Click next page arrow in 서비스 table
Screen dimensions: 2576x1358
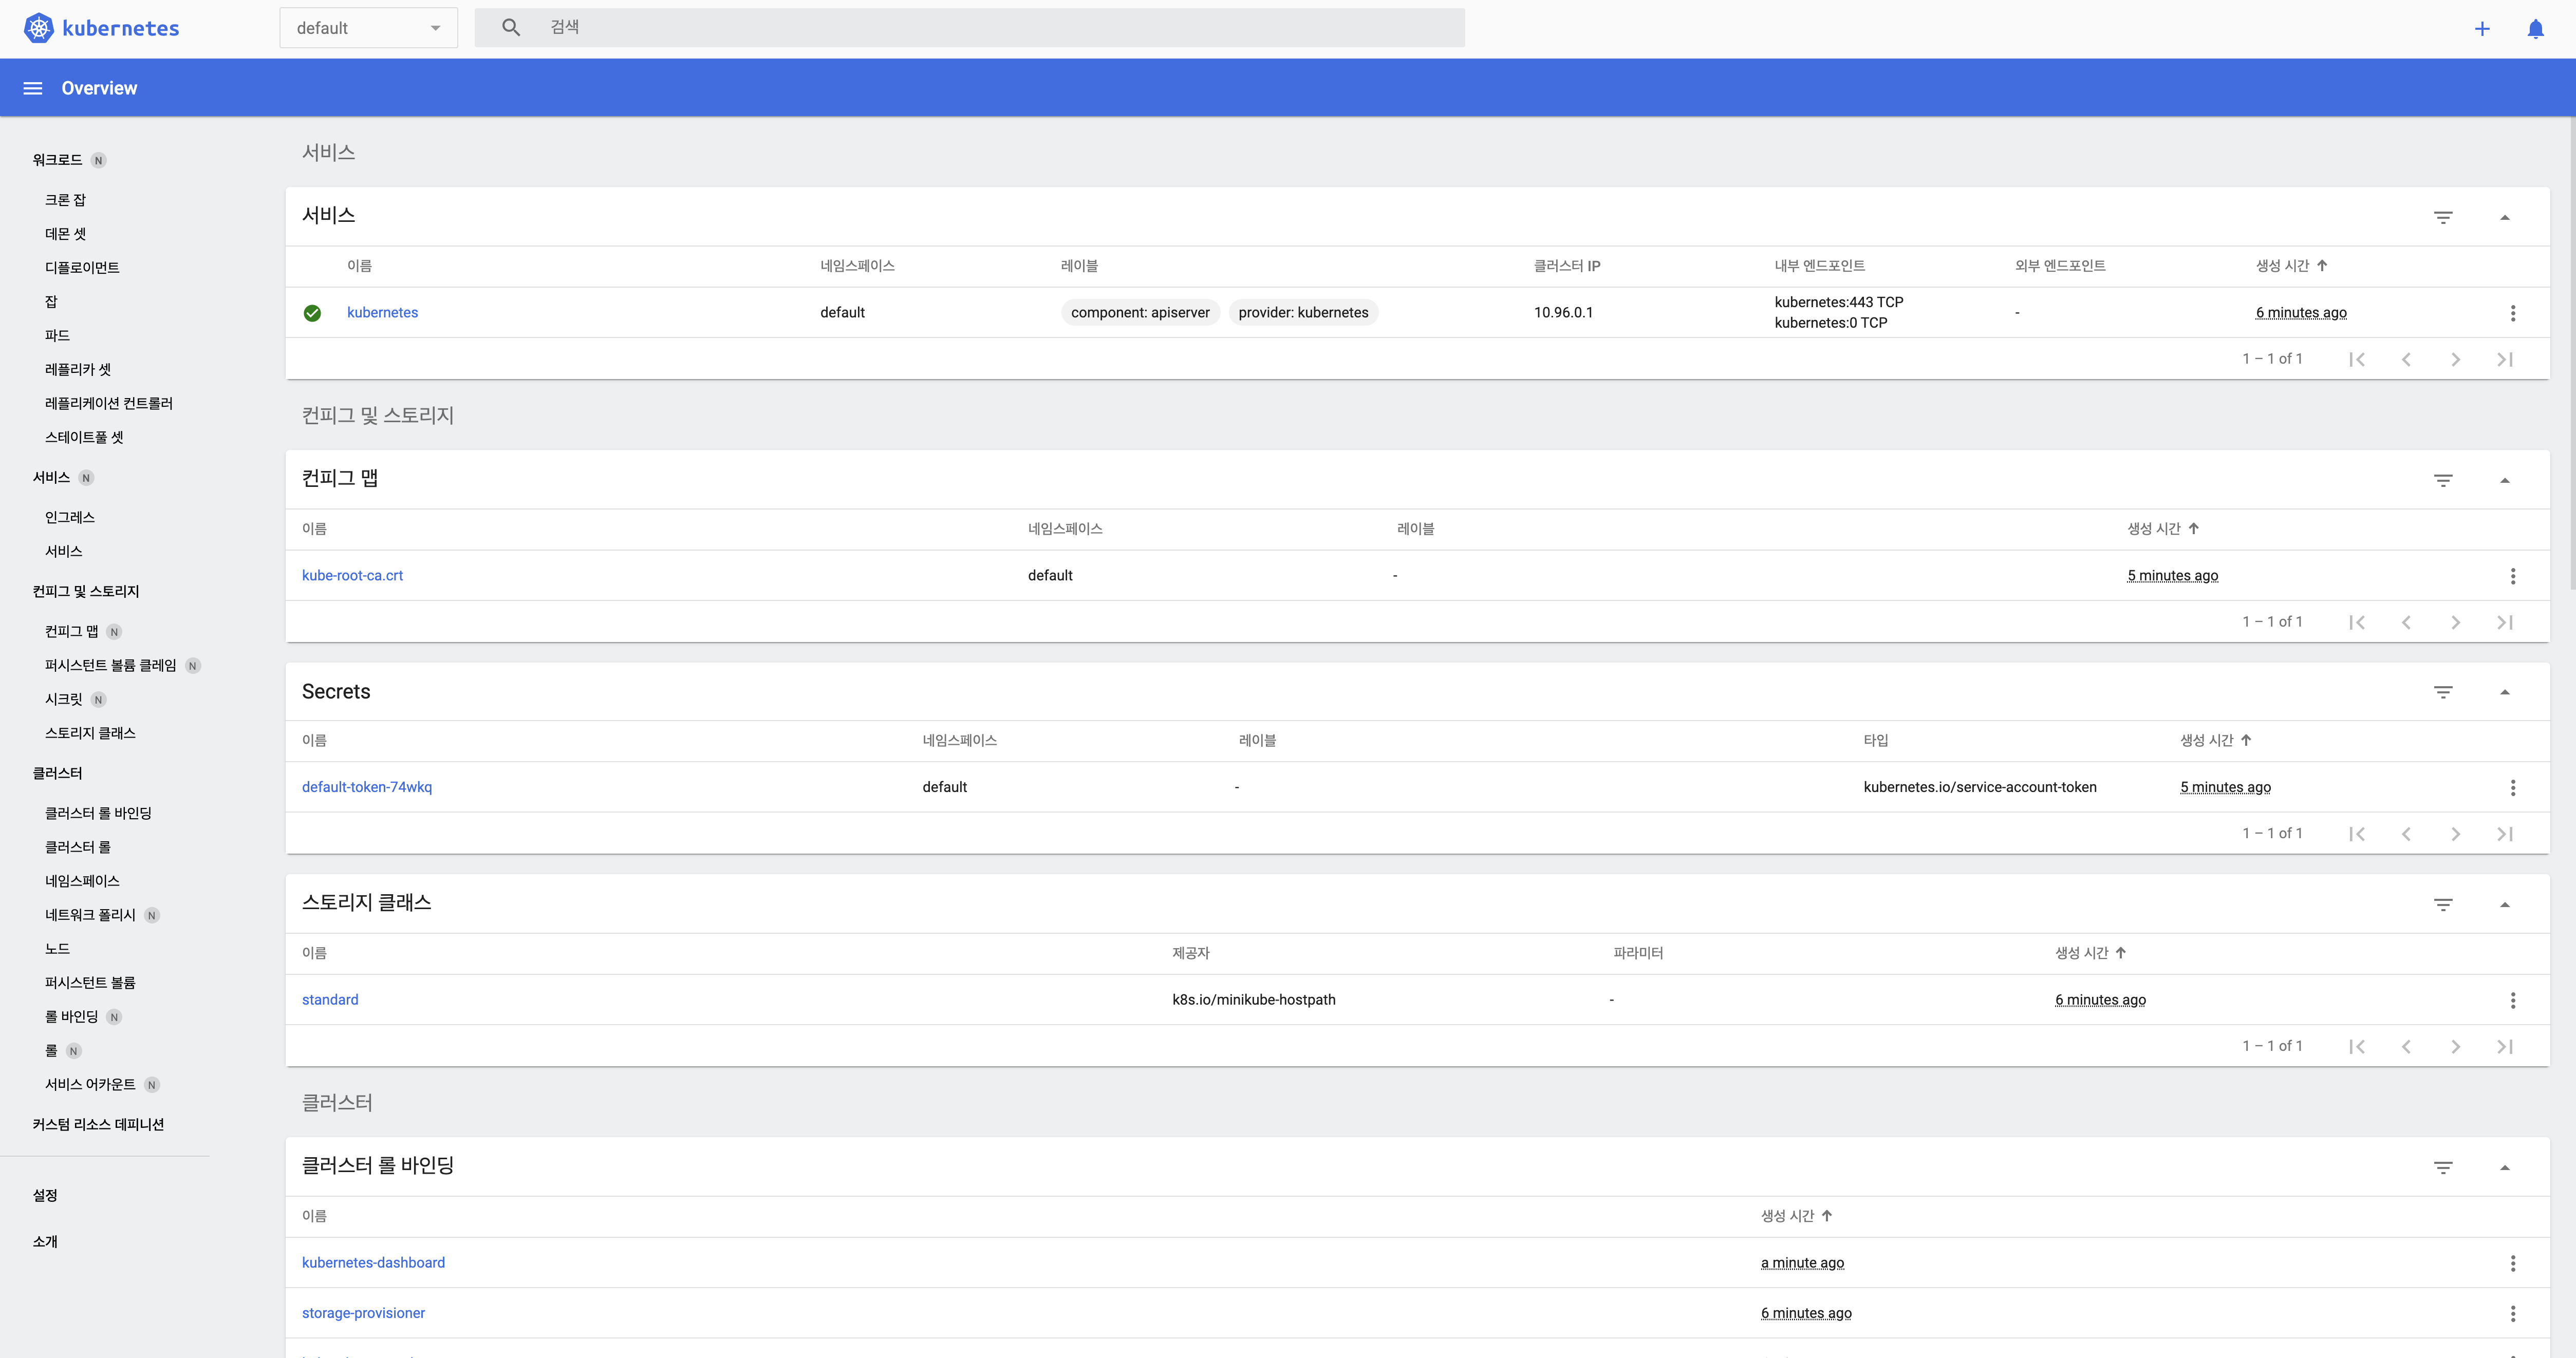click(x=2455, y=359)
